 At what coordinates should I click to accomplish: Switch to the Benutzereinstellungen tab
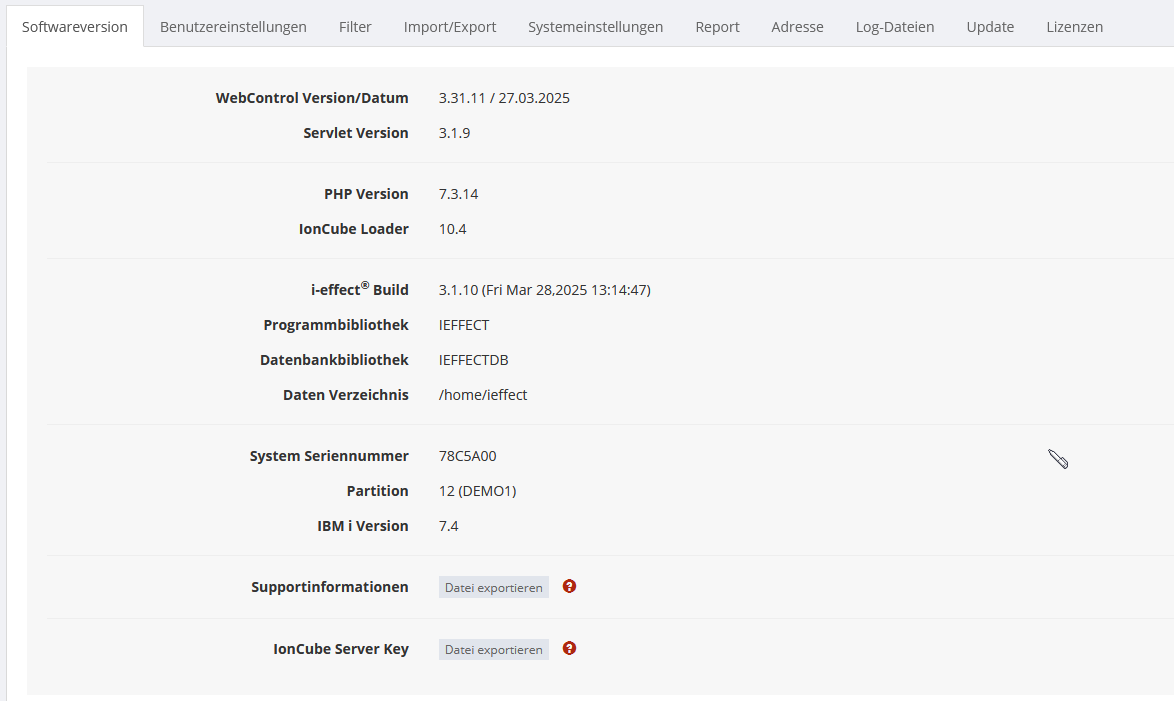point(233,27)
